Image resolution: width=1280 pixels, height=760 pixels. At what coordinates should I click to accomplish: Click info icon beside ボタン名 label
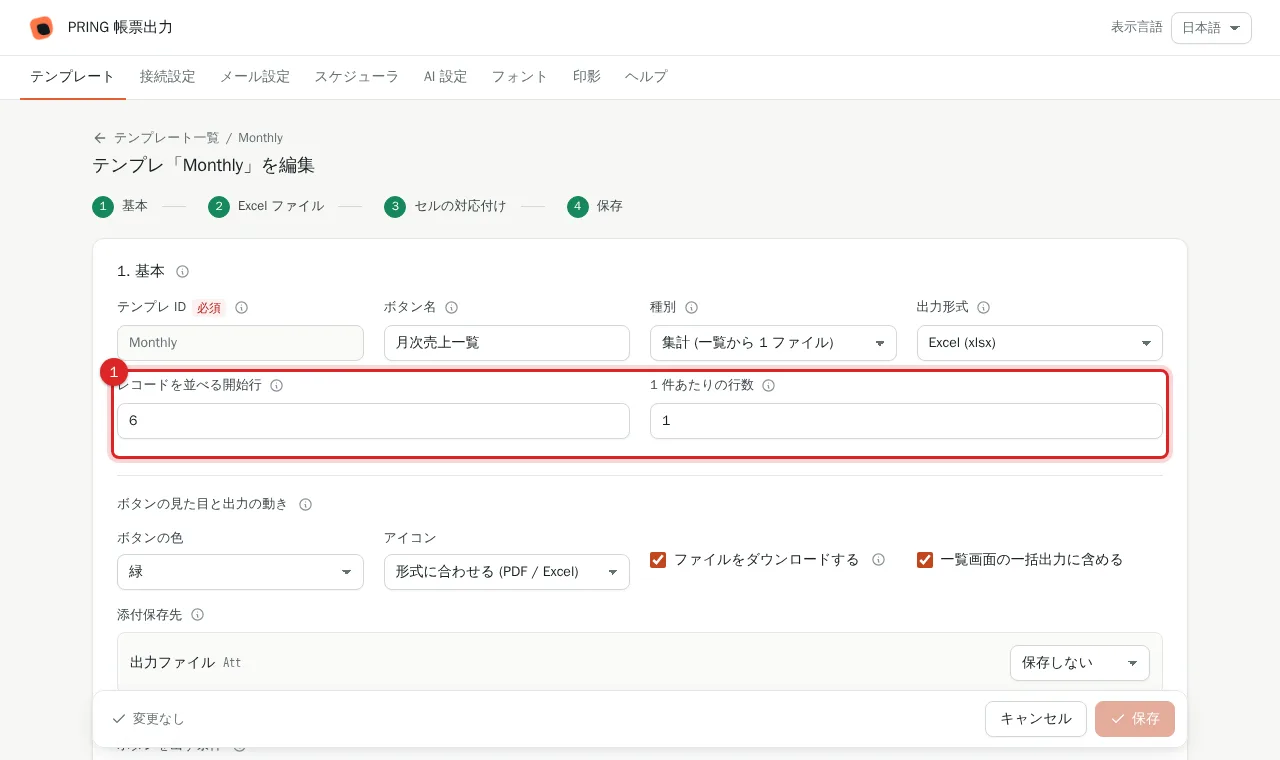(x=451, y=307)
